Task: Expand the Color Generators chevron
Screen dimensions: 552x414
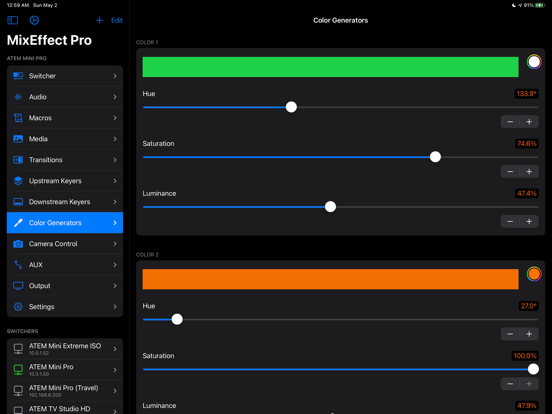Action: 115,222
